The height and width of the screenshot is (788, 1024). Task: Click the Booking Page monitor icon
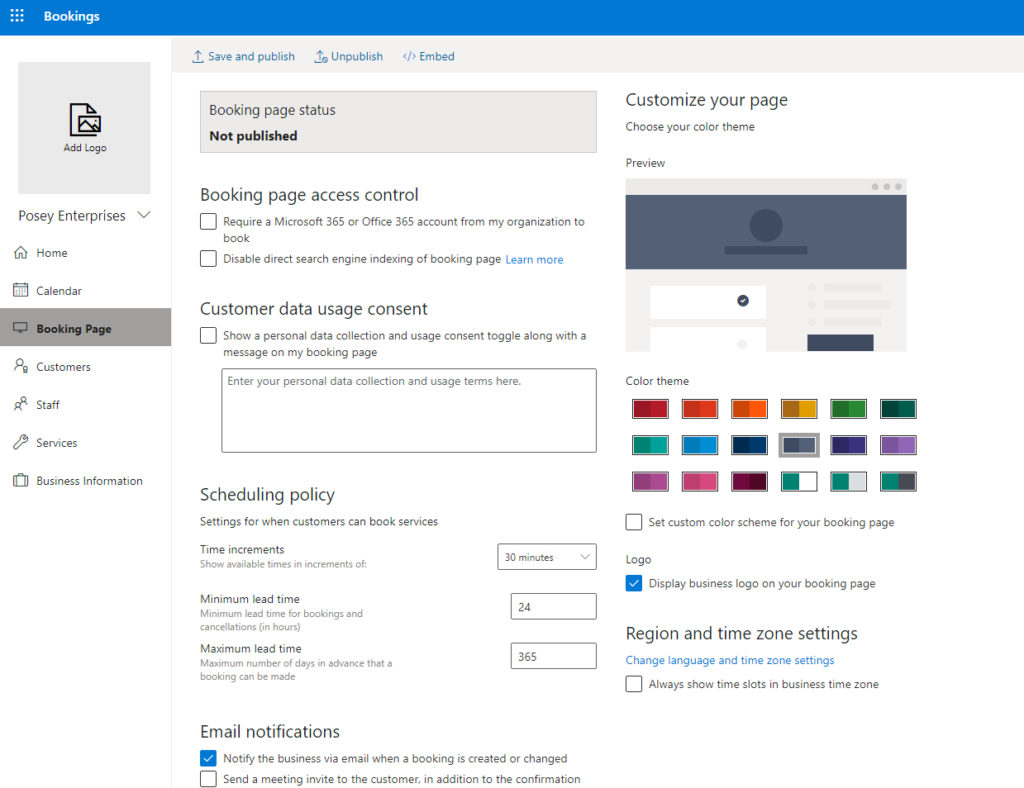pyautogui.click(x=21, y=328)
